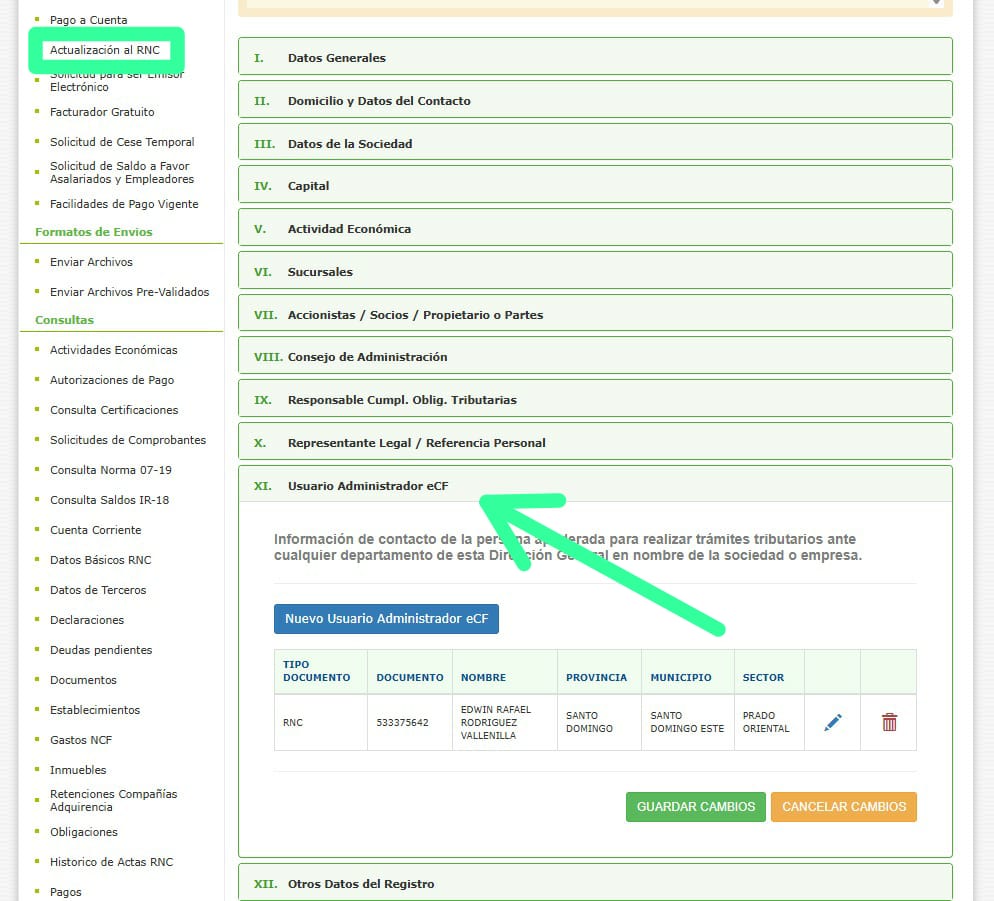994x901 pixels.
Task: Open Solicitud de Saldo a Favor link
Action: pos(122,172)
